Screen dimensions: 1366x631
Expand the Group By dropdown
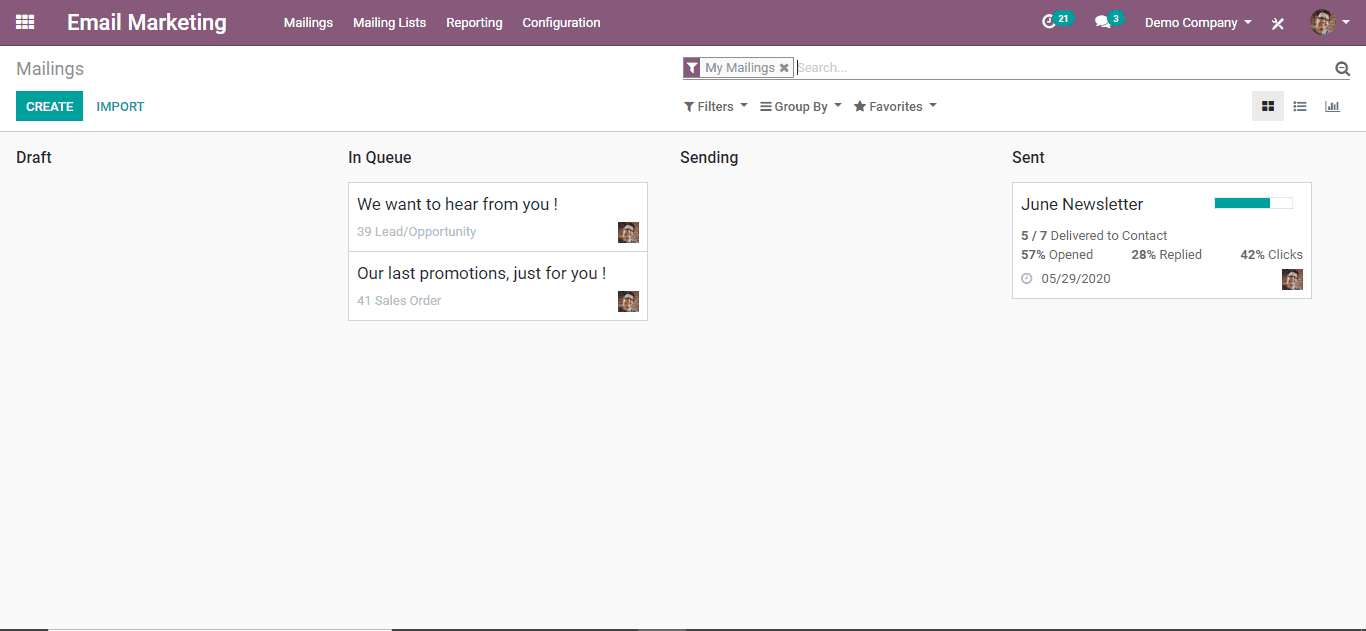tap(800, 106)
